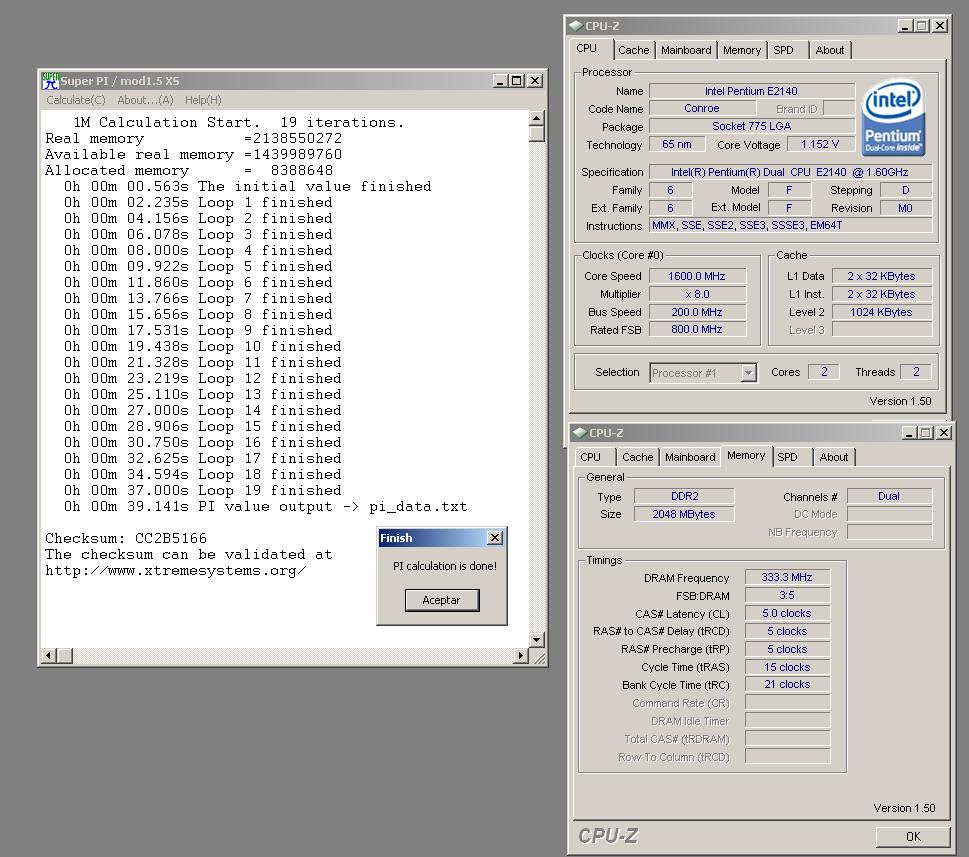Switch to Mainboard tab in lower CPU-Z

(690, 457)
